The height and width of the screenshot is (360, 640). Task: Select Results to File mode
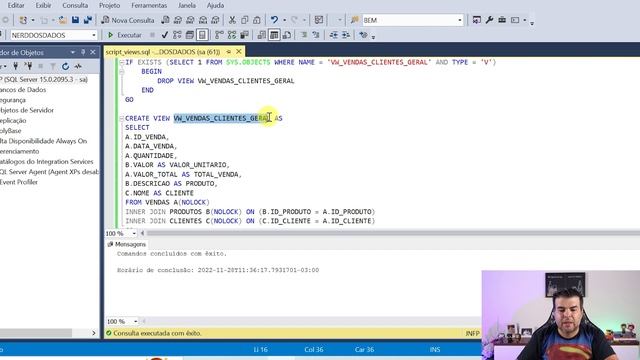[x=287, y=35]
